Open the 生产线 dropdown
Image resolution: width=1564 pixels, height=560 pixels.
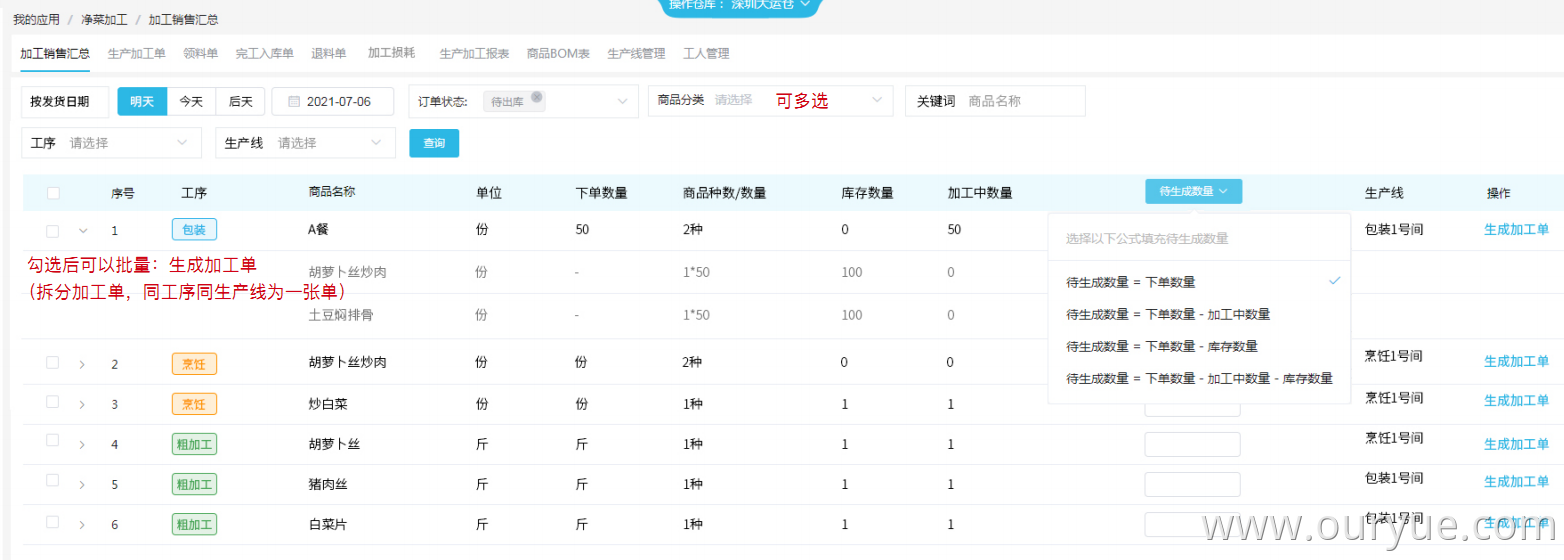coord(305,143)
